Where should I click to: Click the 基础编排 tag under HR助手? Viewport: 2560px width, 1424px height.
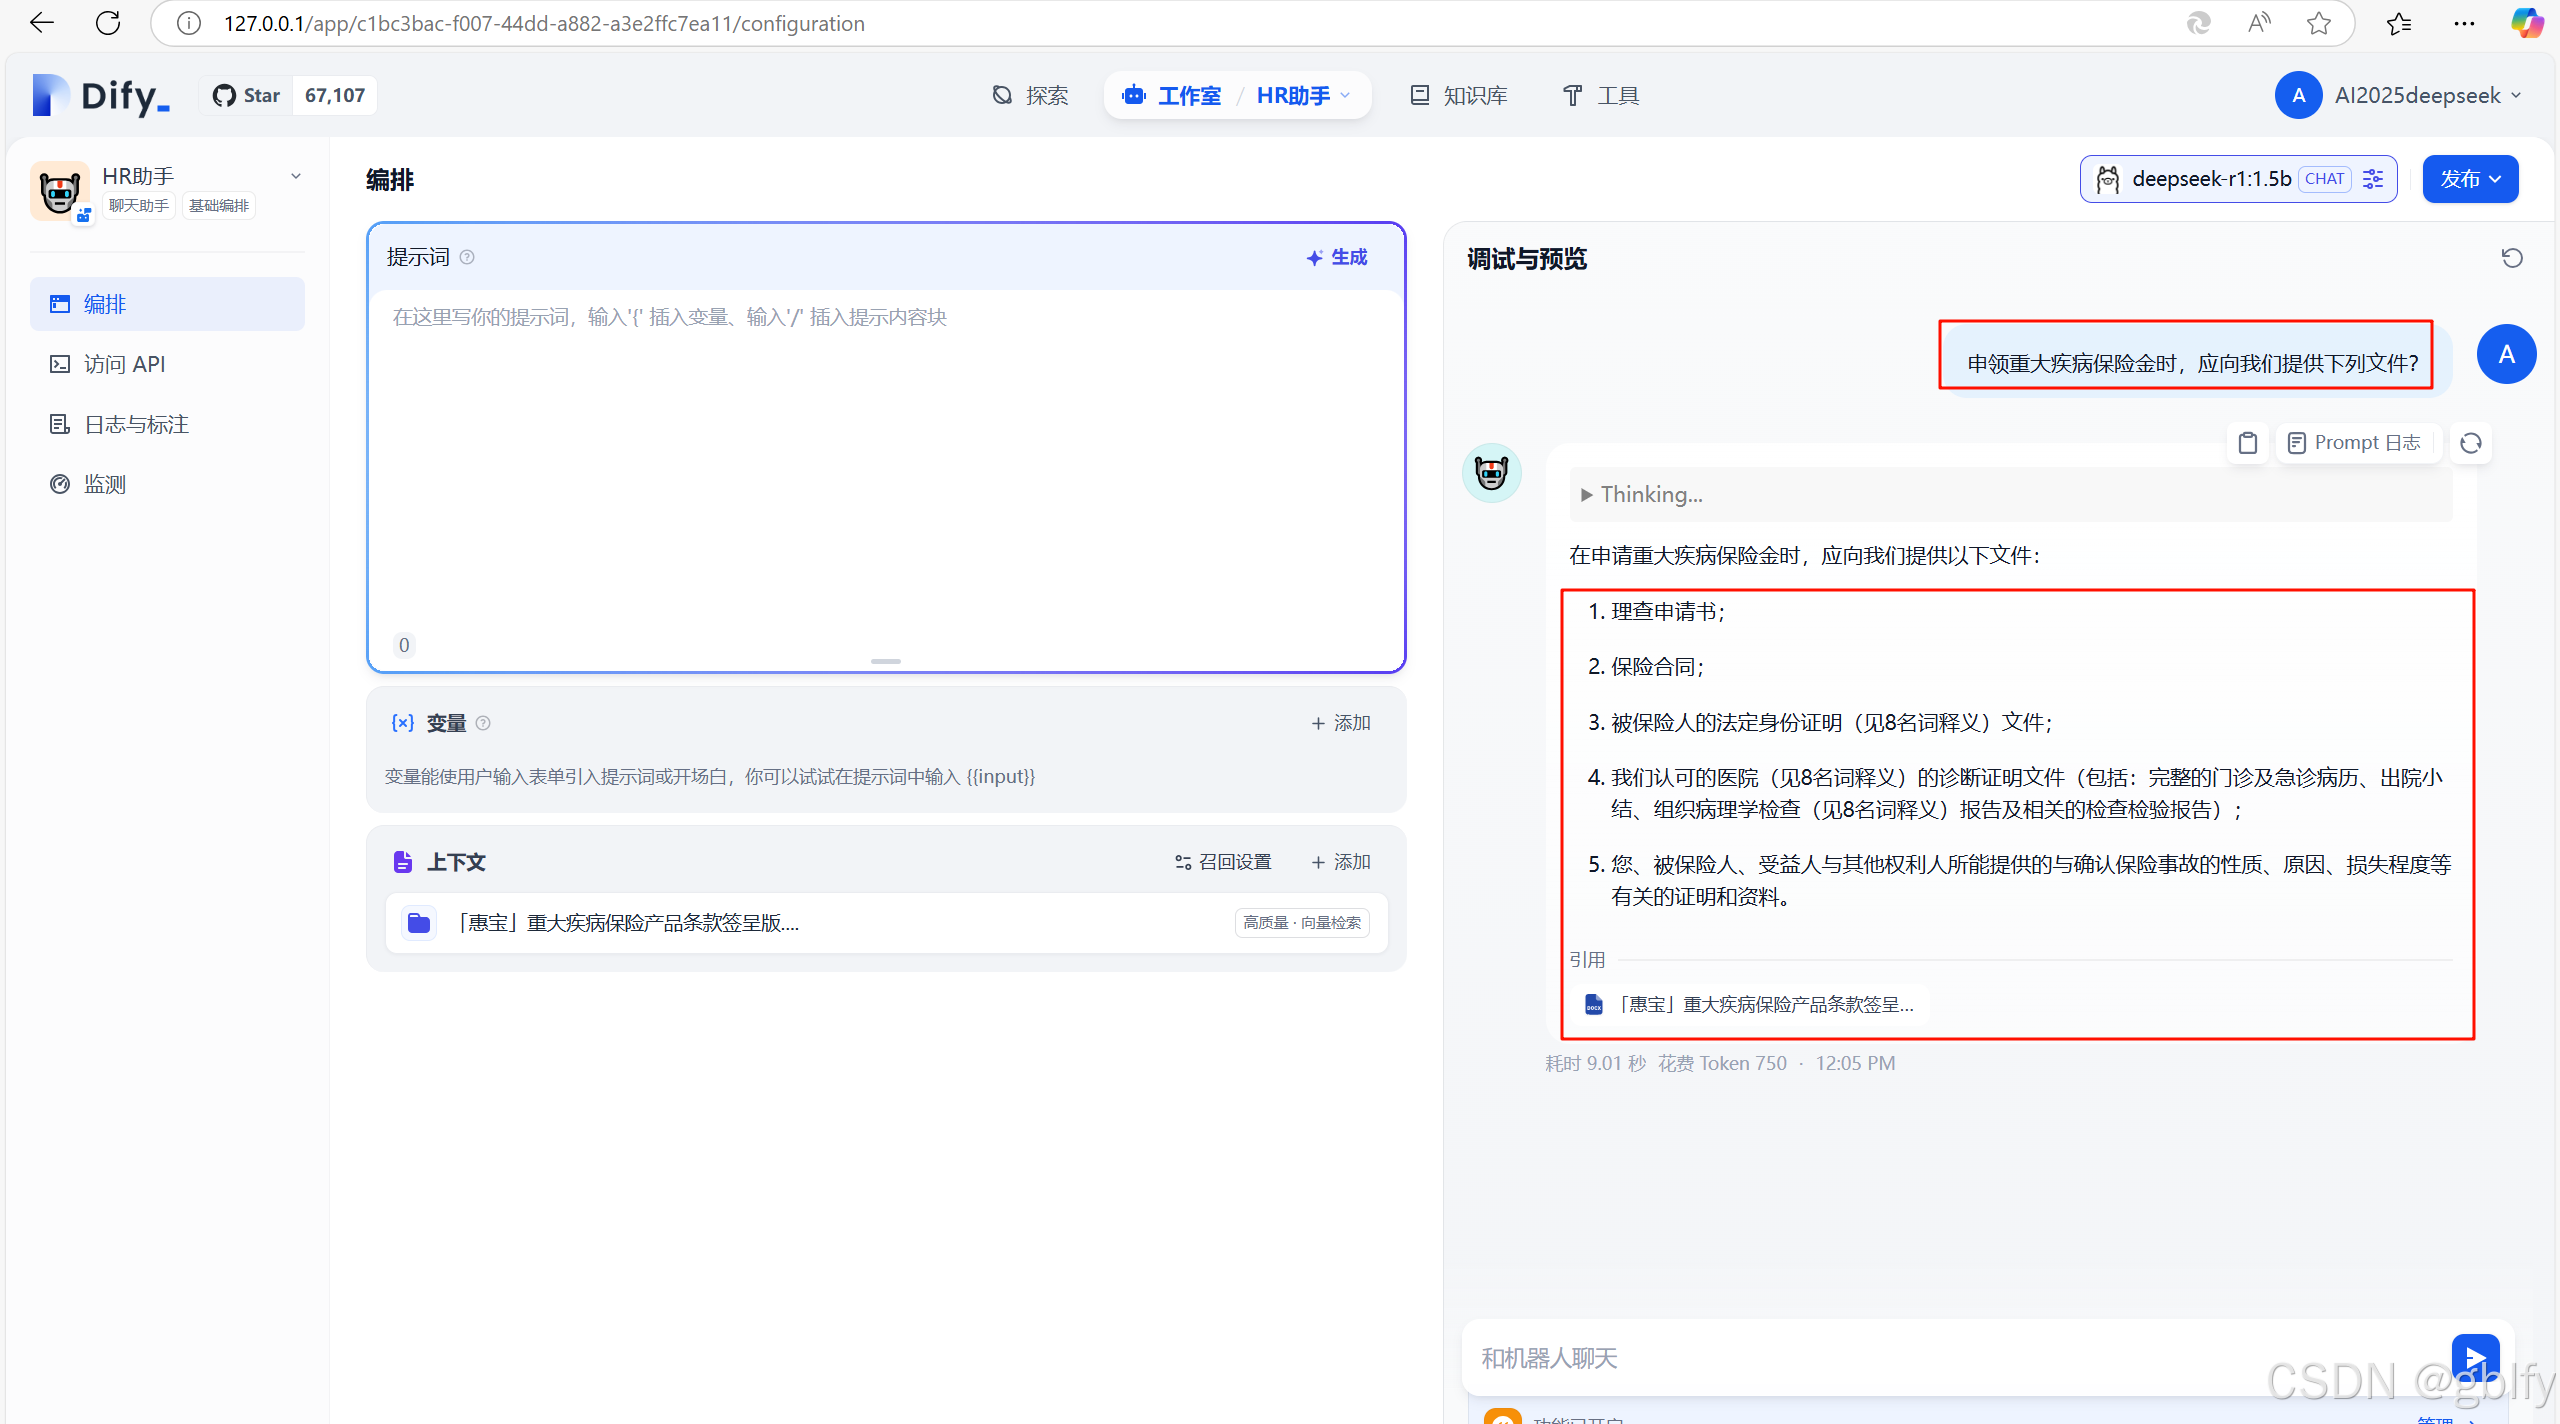219,206
